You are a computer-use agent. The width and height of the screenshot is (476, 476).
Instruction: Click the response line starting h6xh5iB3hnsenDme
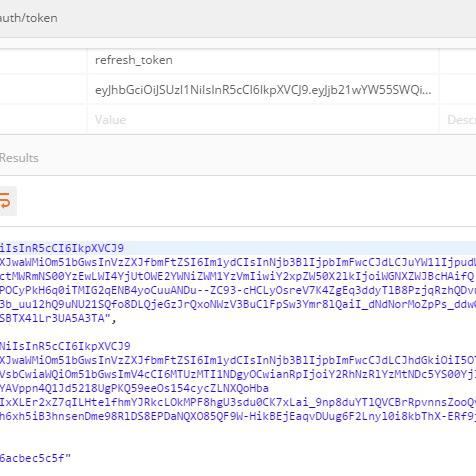click(238, 416)
